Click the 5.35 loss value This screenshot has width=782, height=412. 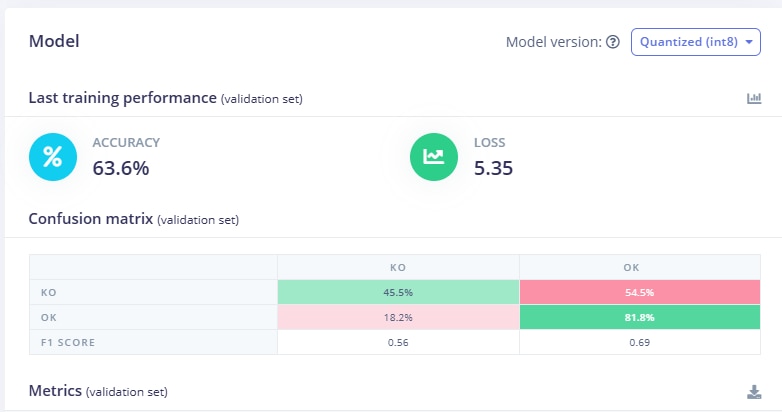[493, 168]
